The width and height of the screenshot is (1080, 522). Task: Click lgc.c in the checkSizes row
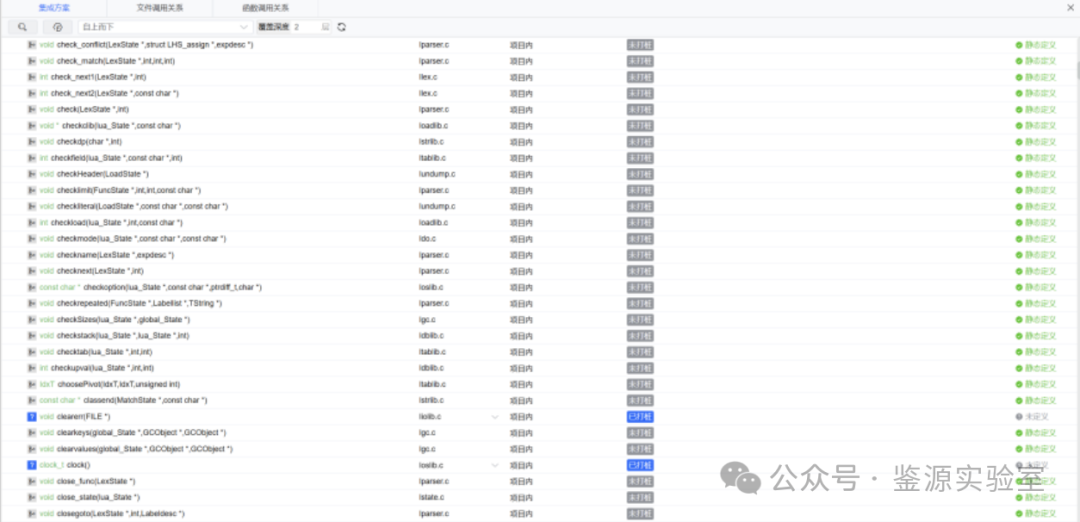point(427,320)
